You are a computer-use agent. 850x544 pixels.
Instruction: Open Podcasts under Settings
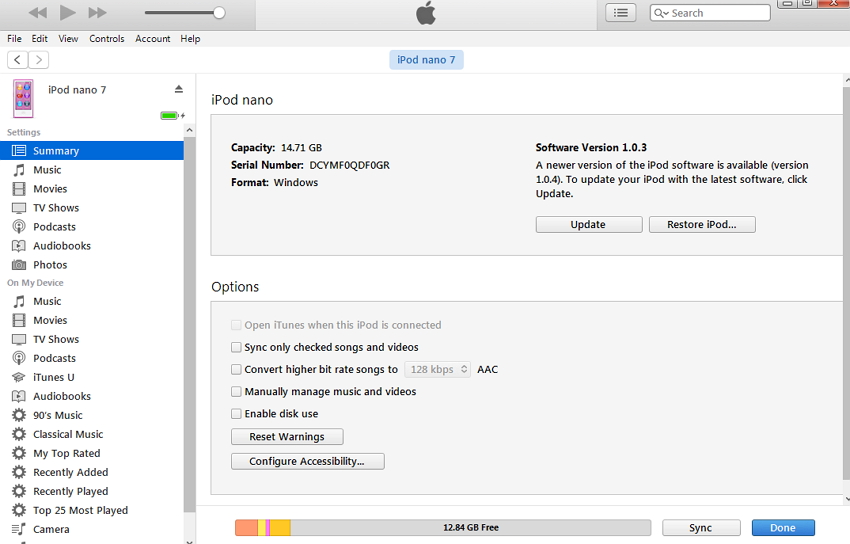[x=54, y=227]
